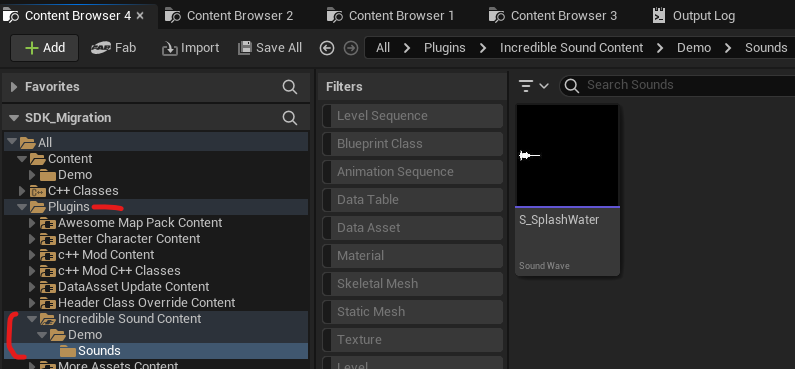This screenshot has height=369, width=795.
Task: Select the Sounds folder in tree
Action: pos(156,351)
